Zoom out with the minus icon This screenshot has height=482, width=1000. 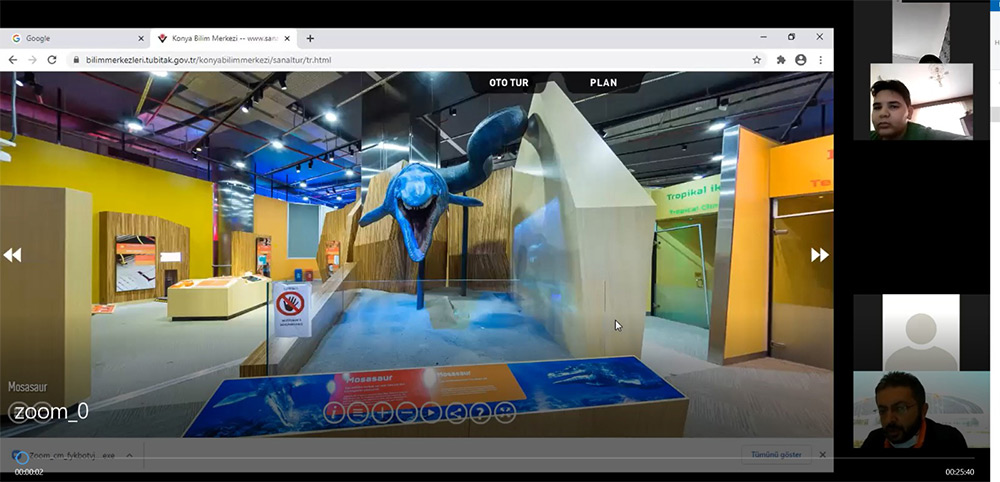tap(407, 412)
